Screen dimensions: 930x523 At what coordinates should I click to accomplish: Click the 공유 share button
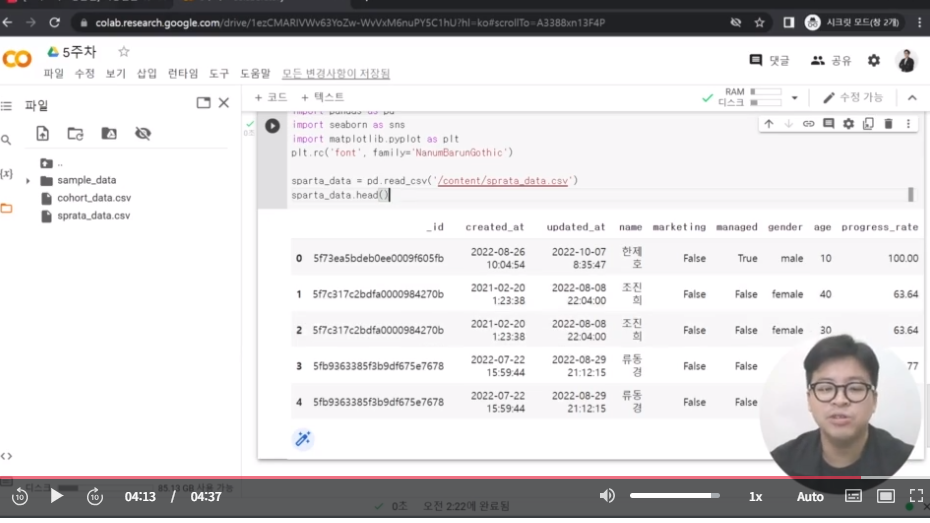pos(831,60)
